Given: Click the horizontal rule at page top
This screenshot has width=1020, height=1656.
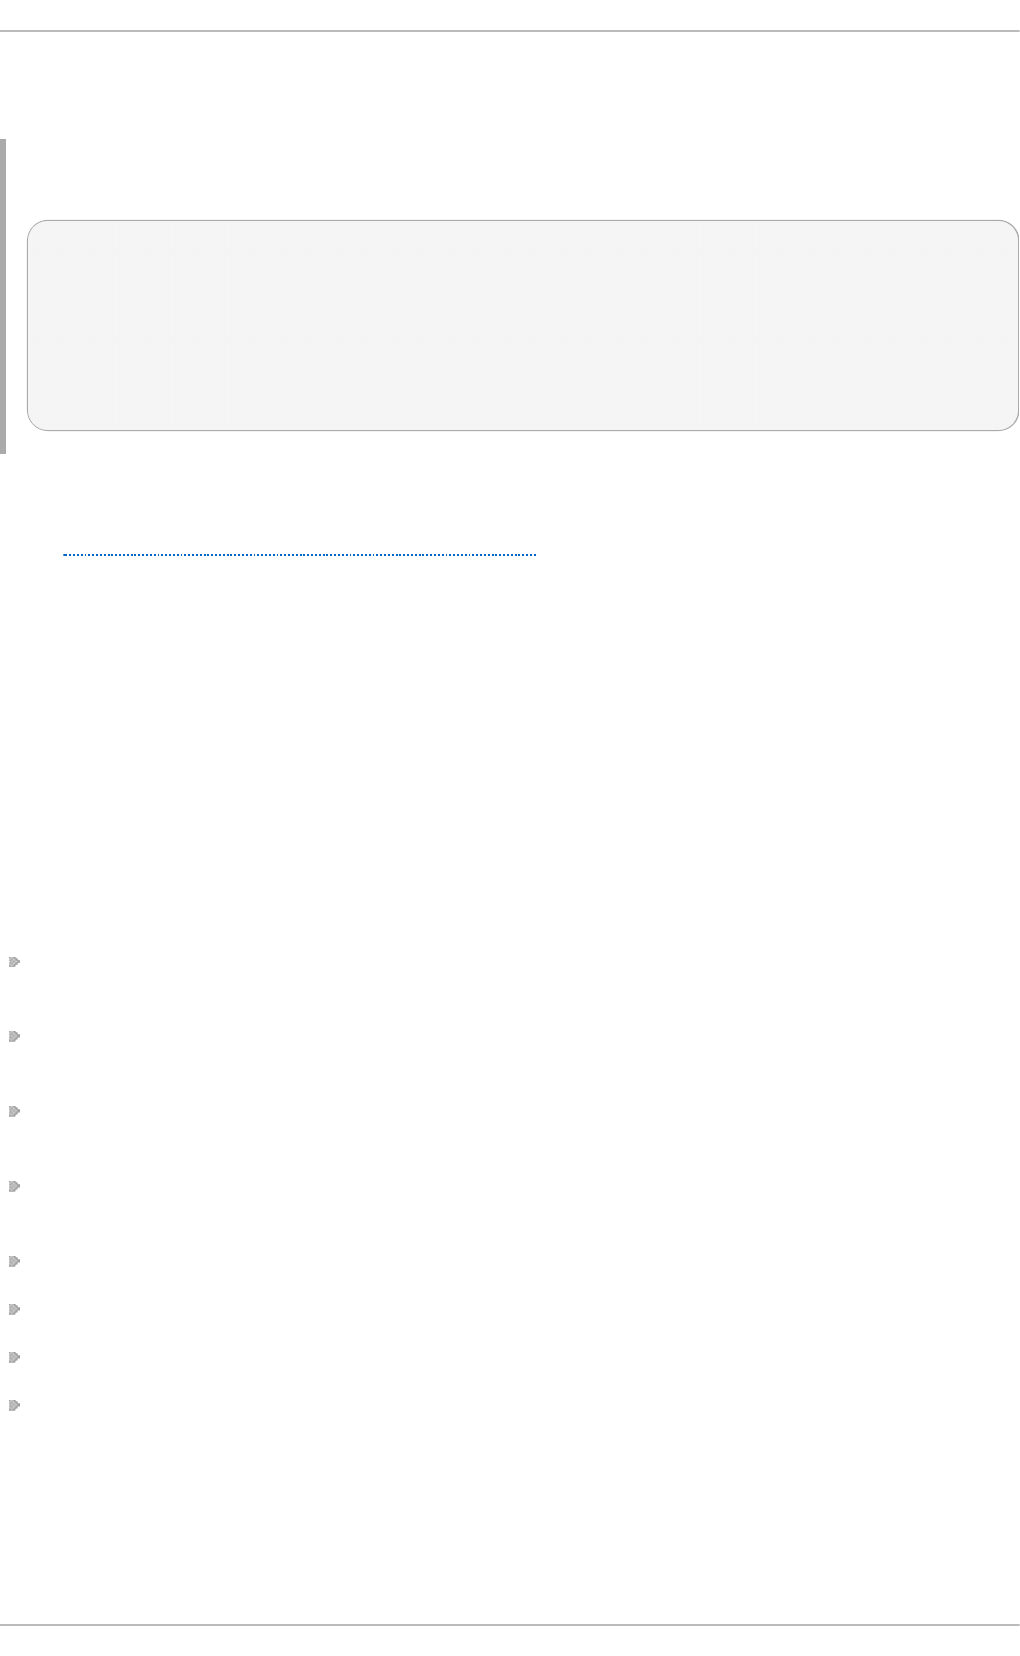Looking at the screenshot, I should (x=510, y=32).
